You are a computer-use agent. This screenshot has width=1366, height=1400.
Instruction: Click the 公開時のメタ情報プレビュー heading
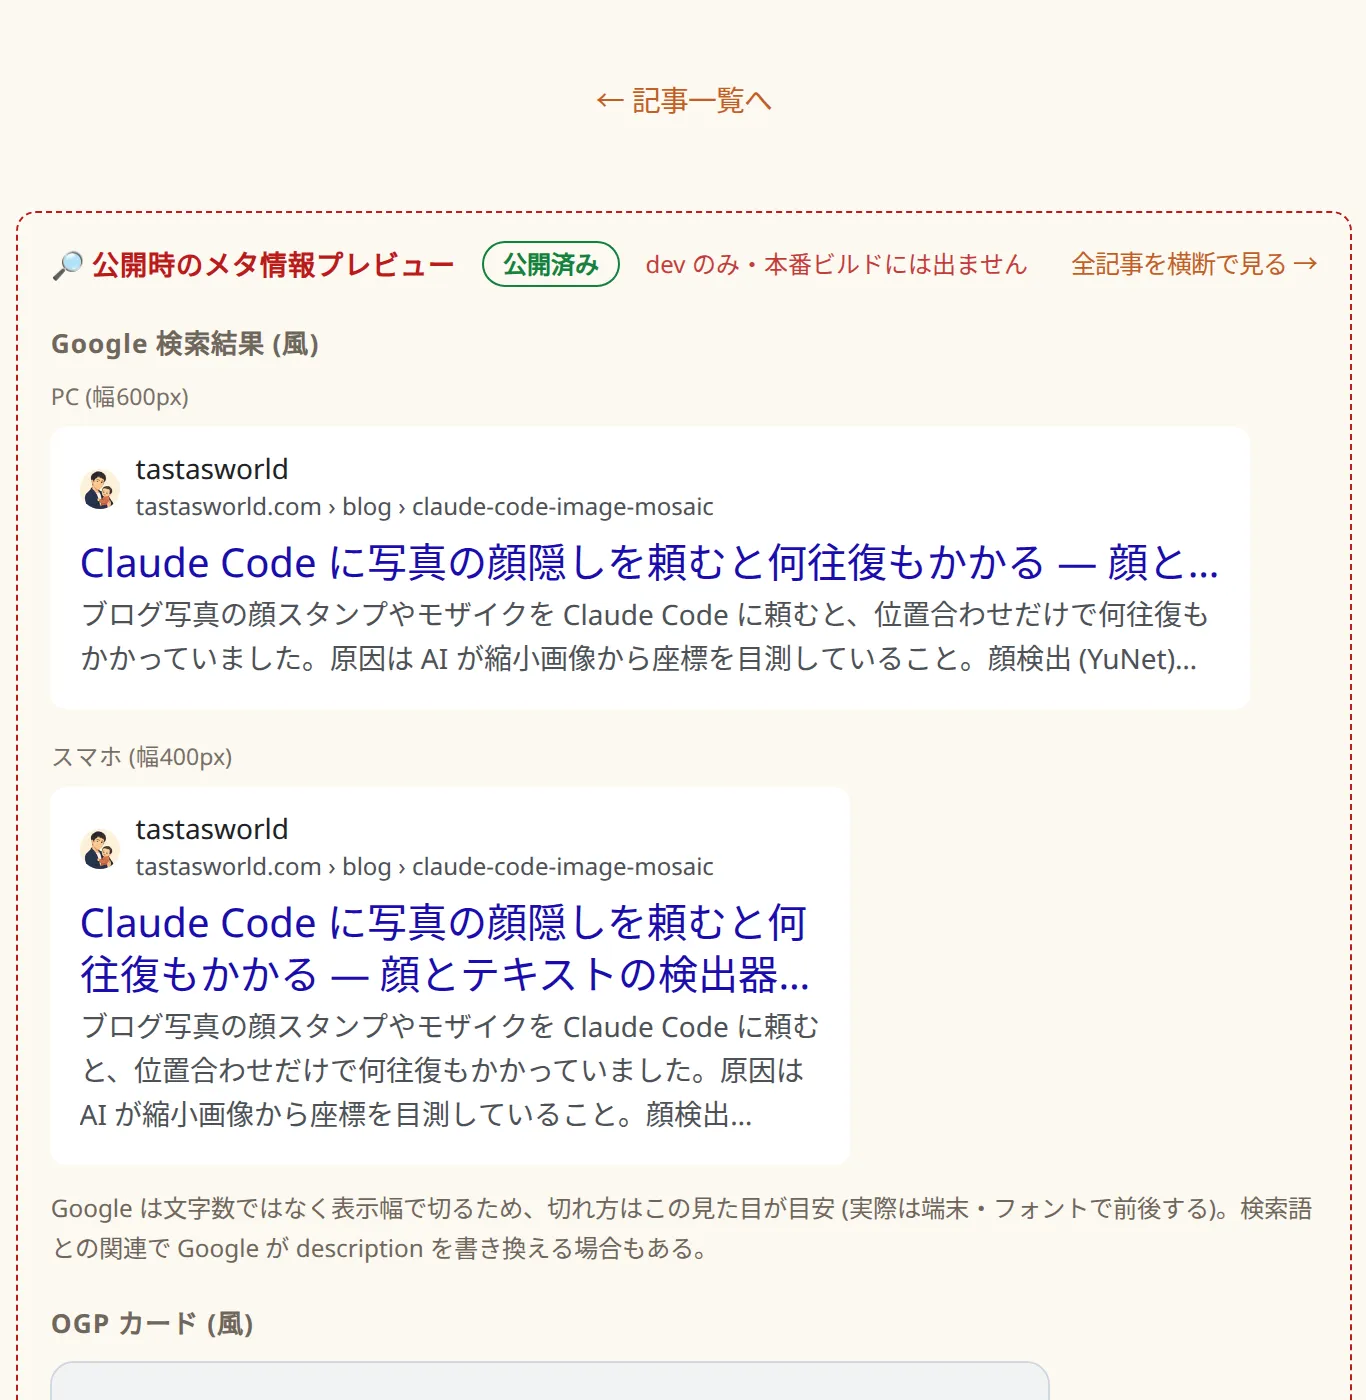coord(273,265)
